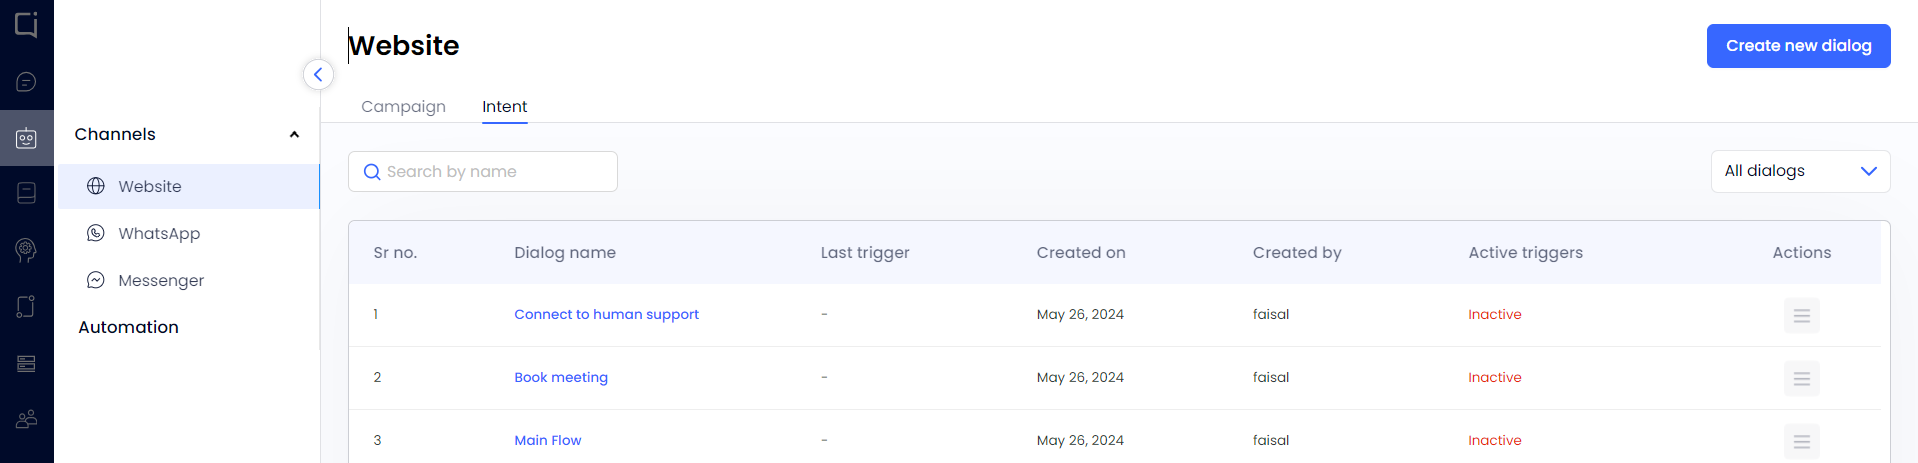
Task: Open the flow path icon in sidebar
Action: [27, 306]
